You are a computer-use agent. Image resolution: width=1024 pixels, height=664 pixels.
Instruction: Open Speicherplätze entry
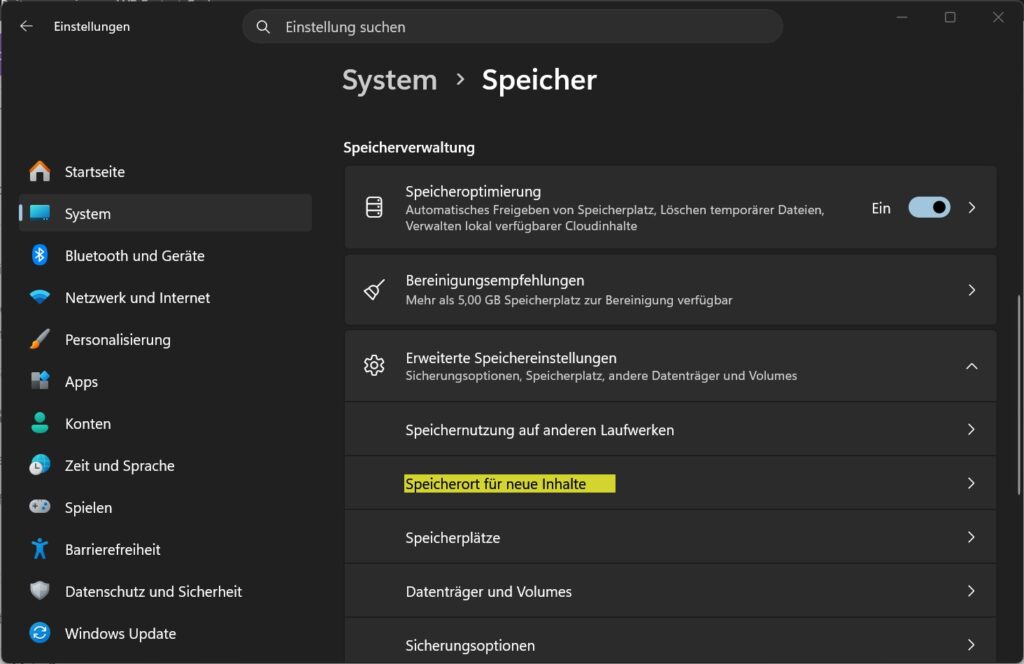(x=671, y=537)
